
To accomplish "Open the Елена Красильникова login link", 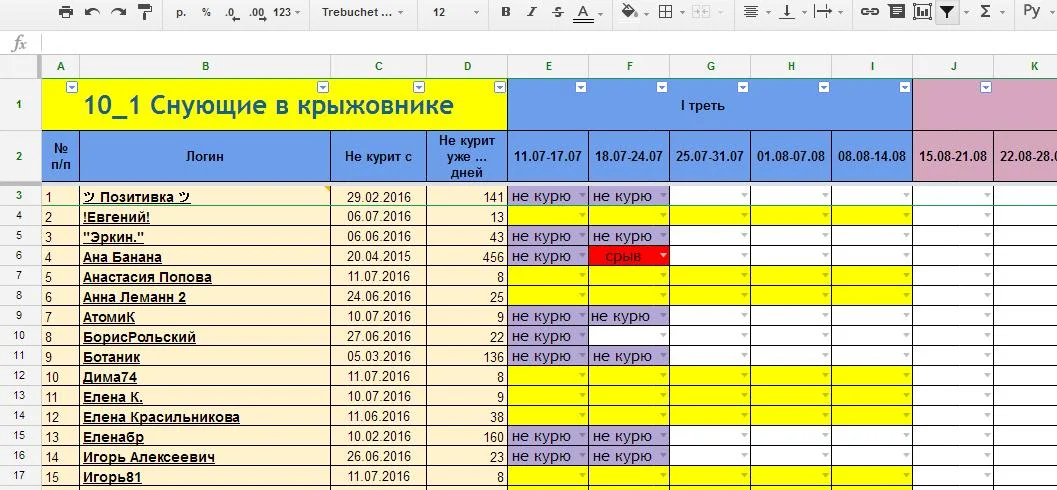I will pos(161,417).
